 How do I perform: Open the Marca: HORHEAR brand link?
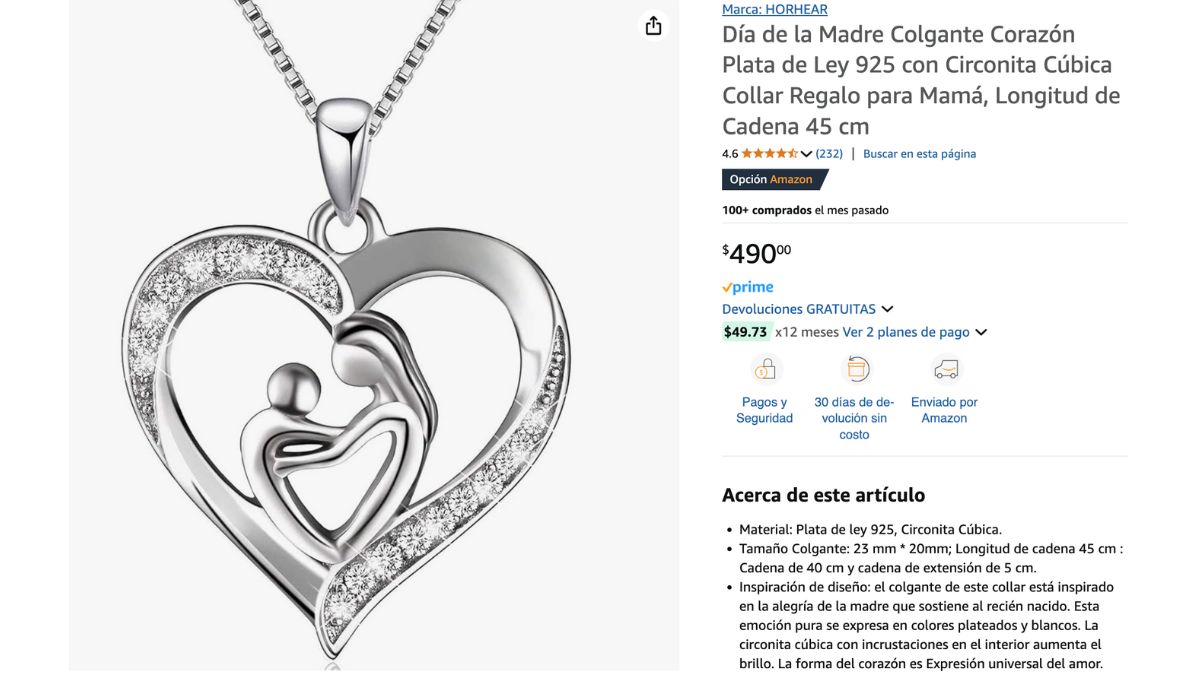click(x=775, y=9)
